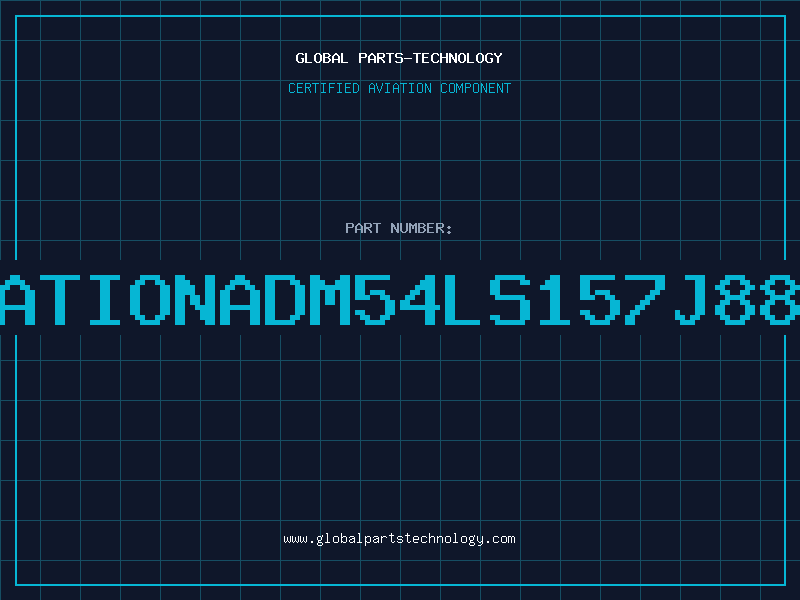The width and height of the screenshot is (800, 600).
Task: Click the 'PART NUMBER:' label
Action: 399,228
